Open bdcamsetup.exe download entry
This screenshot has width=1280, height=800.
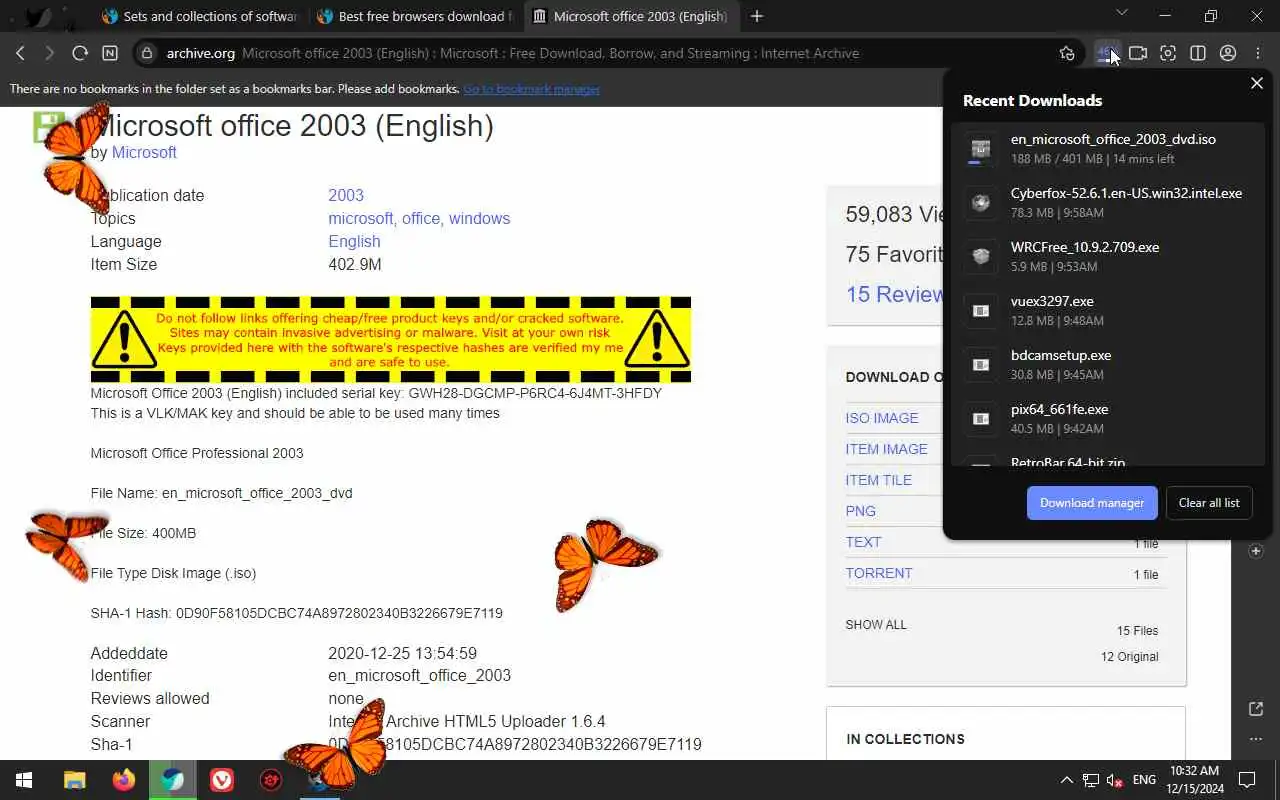pos(1106,365)
